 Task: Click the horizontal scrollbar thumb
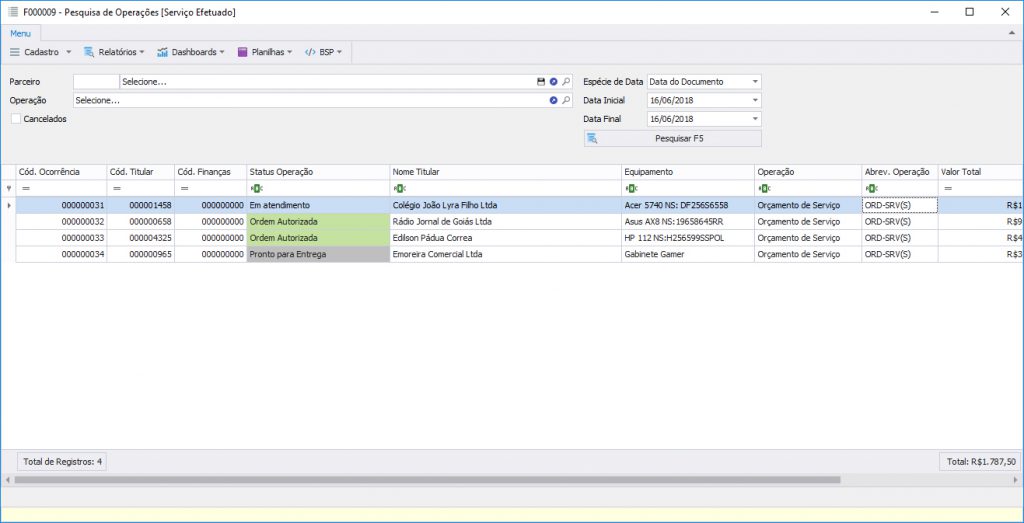pos(427,479)
